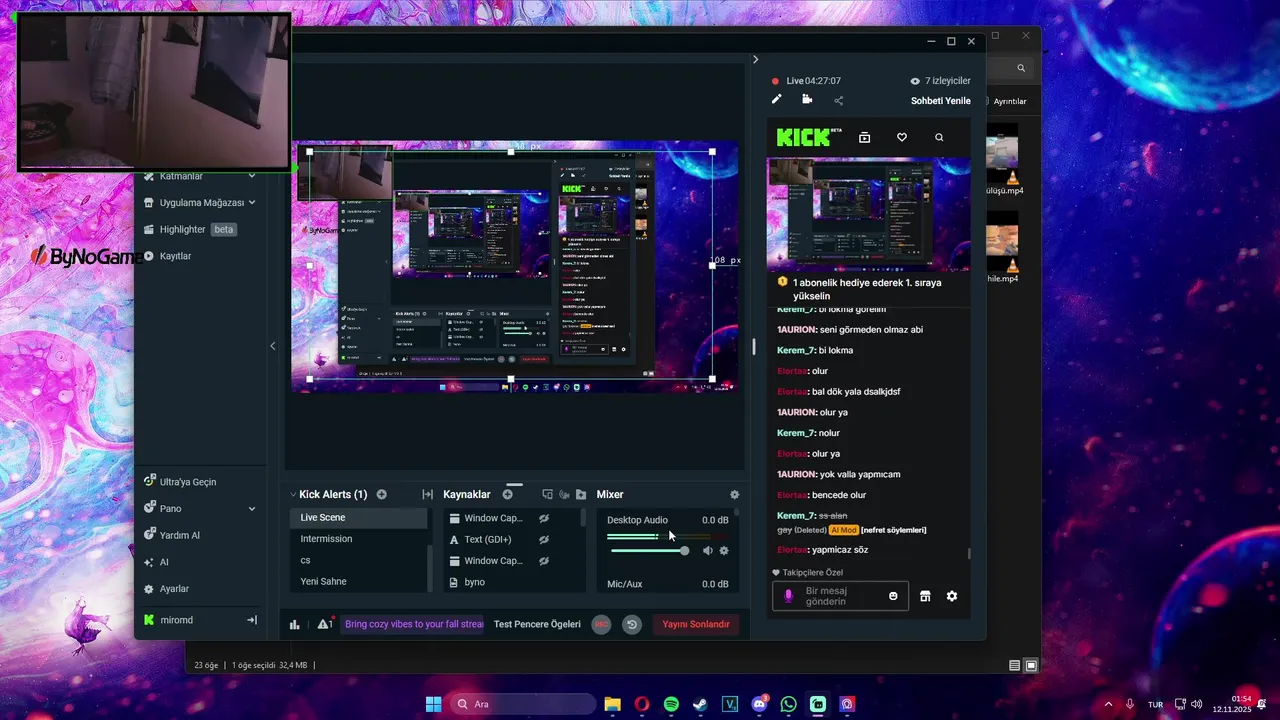
Task: Open Kick chat settings gear
Action: [x=952, y=596]
